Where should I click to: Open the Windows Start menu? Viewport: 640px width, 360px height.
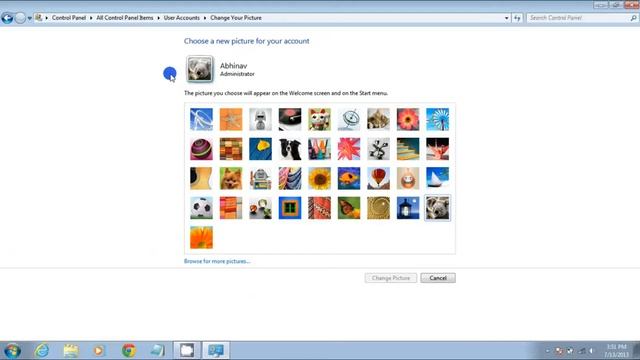pos(12,350)
